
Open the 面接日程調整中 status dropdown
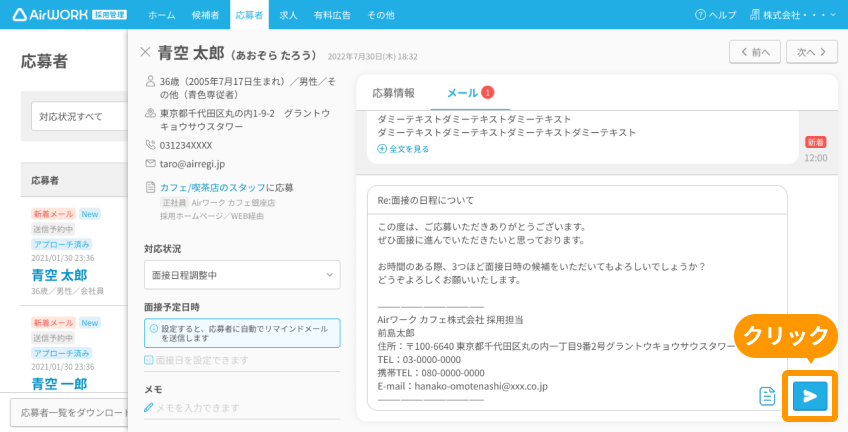tap(242, 275)
